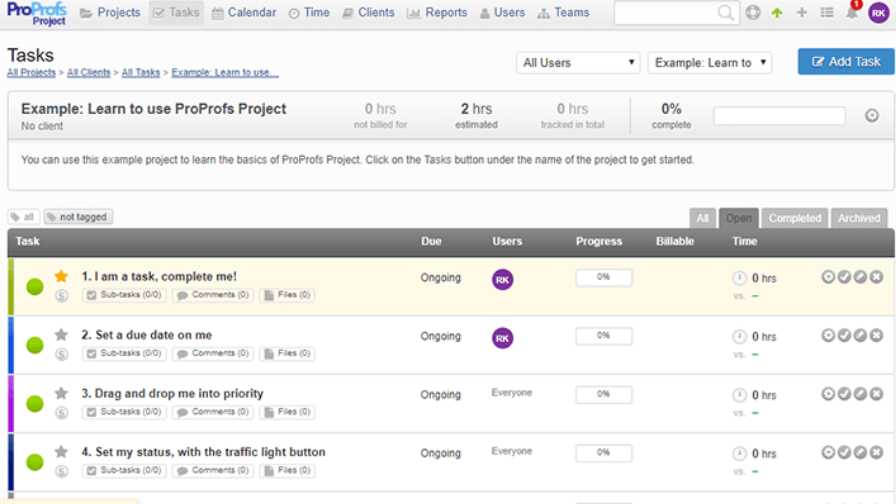The image size is (896, 504).
Task: Follow the All Projects breadcrumb link
Action: coord(31,73)
